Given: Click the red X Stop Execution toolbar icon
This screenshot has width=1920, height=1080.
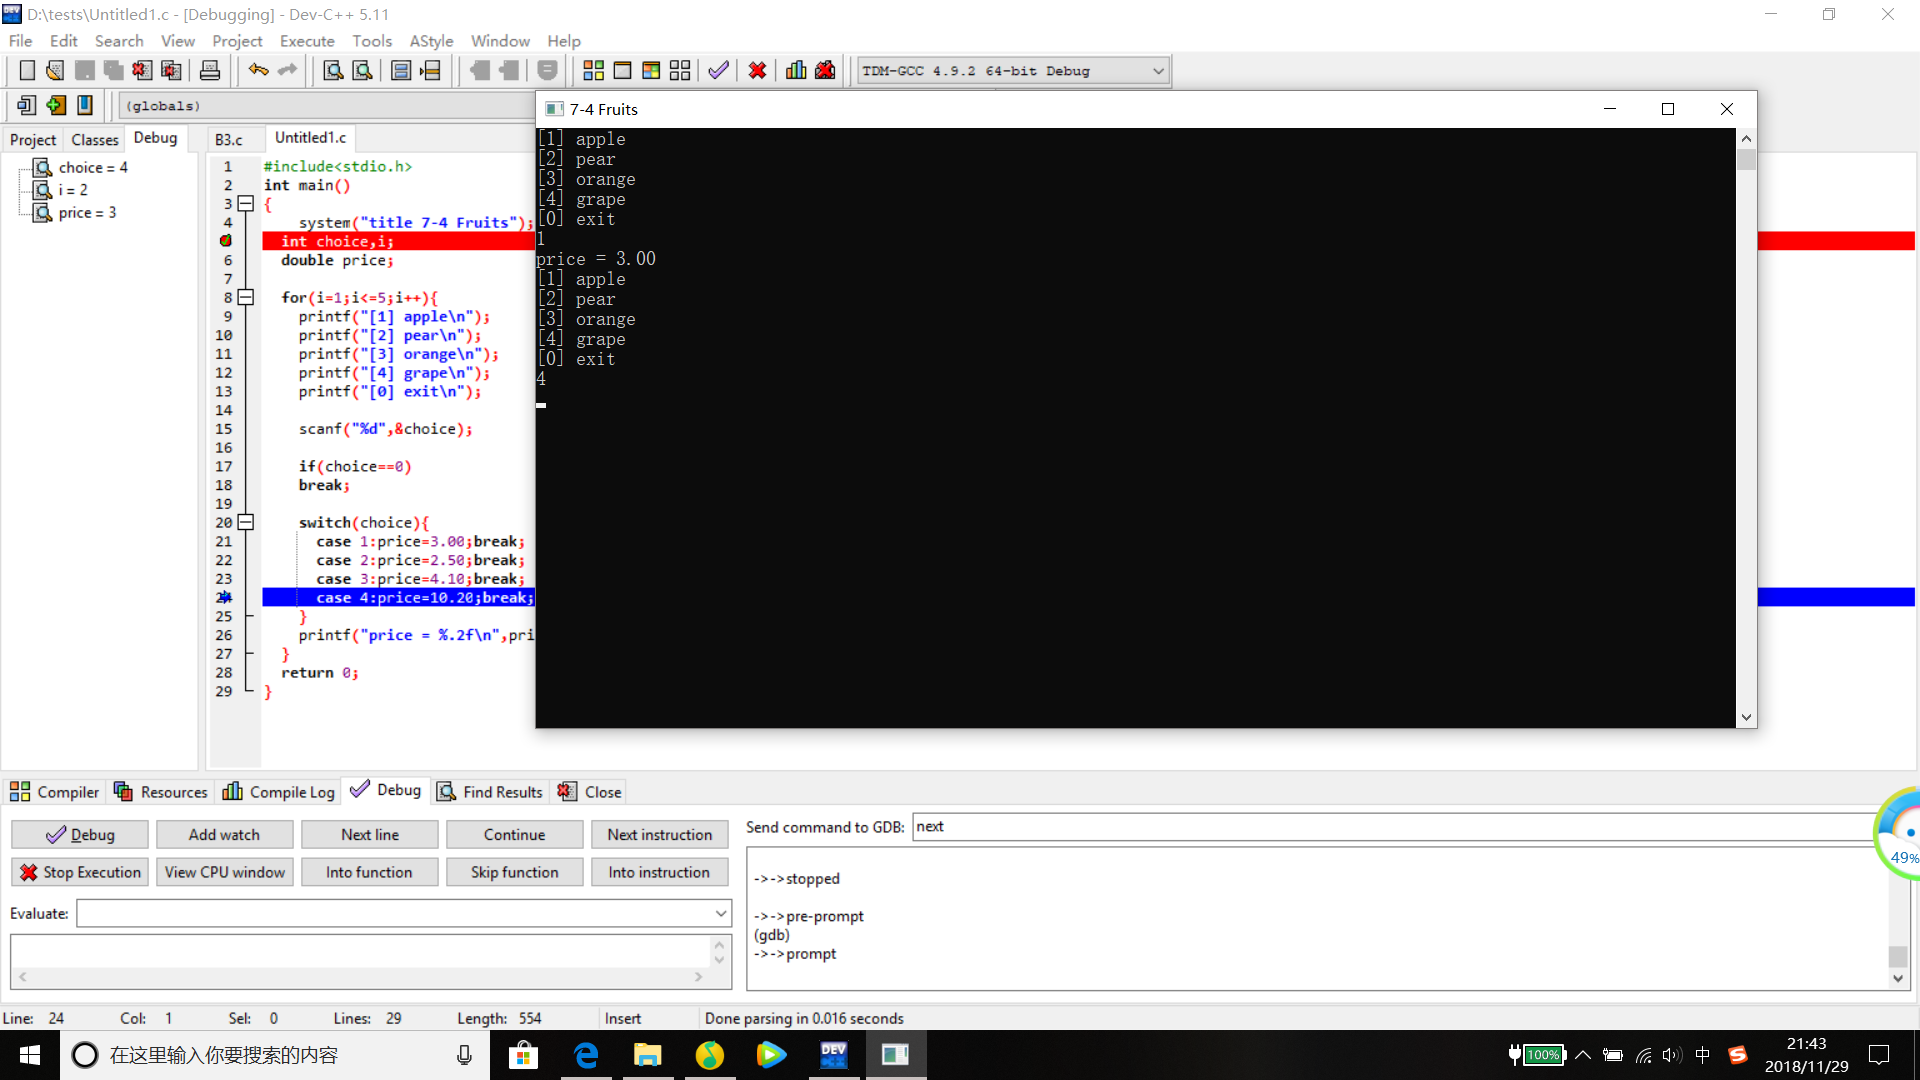Looking at the screenshot, I should (x=757, y=71).
